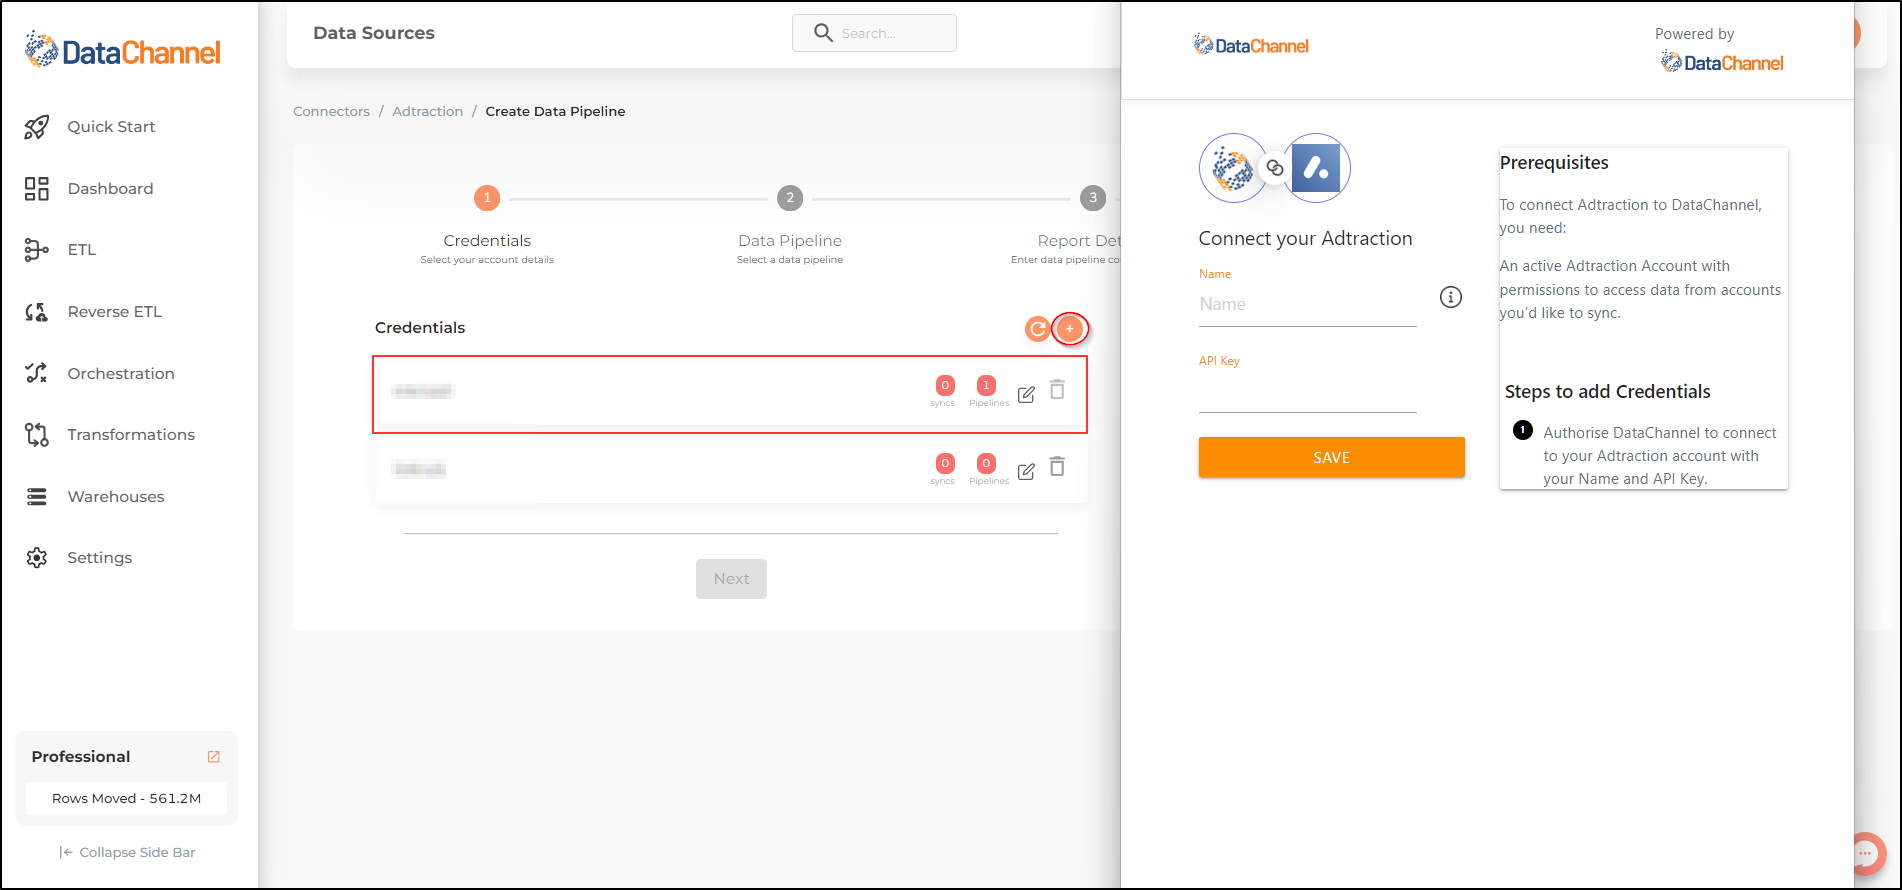Select step 3 Report Details in stepper

pos(1093,198)
